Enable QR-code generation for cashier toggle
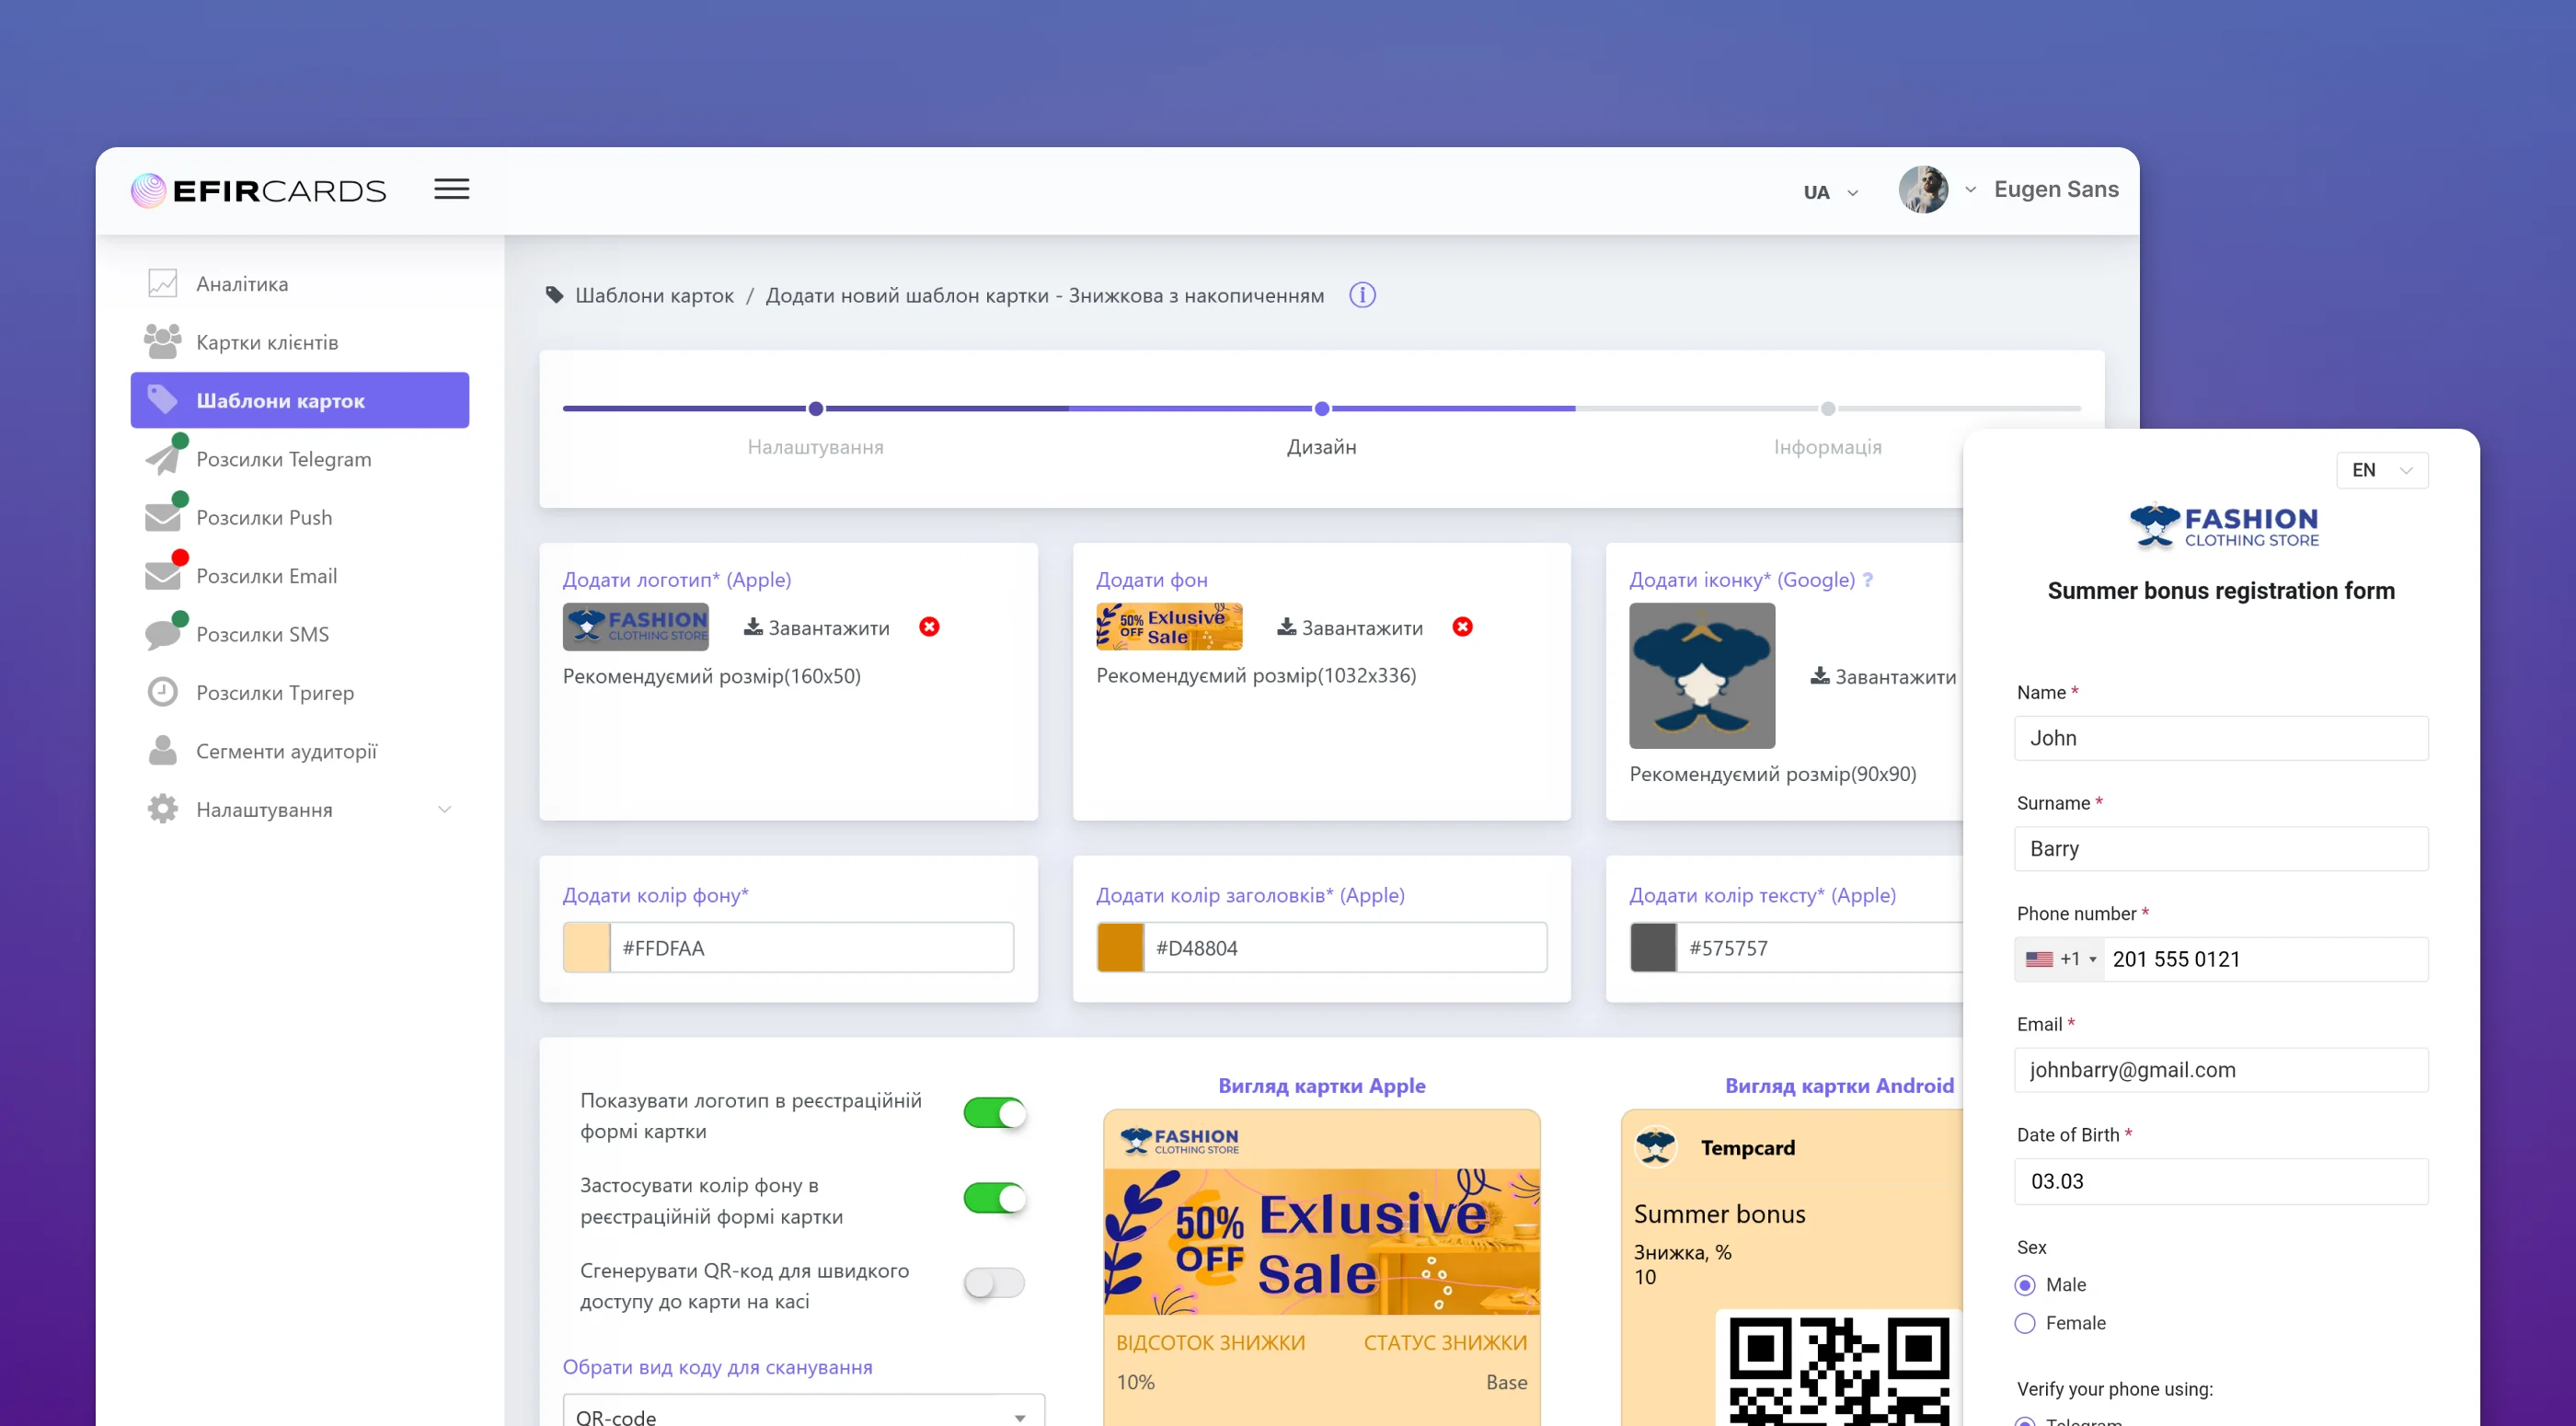The image size is (2576, 1426). click(994, 1283)
